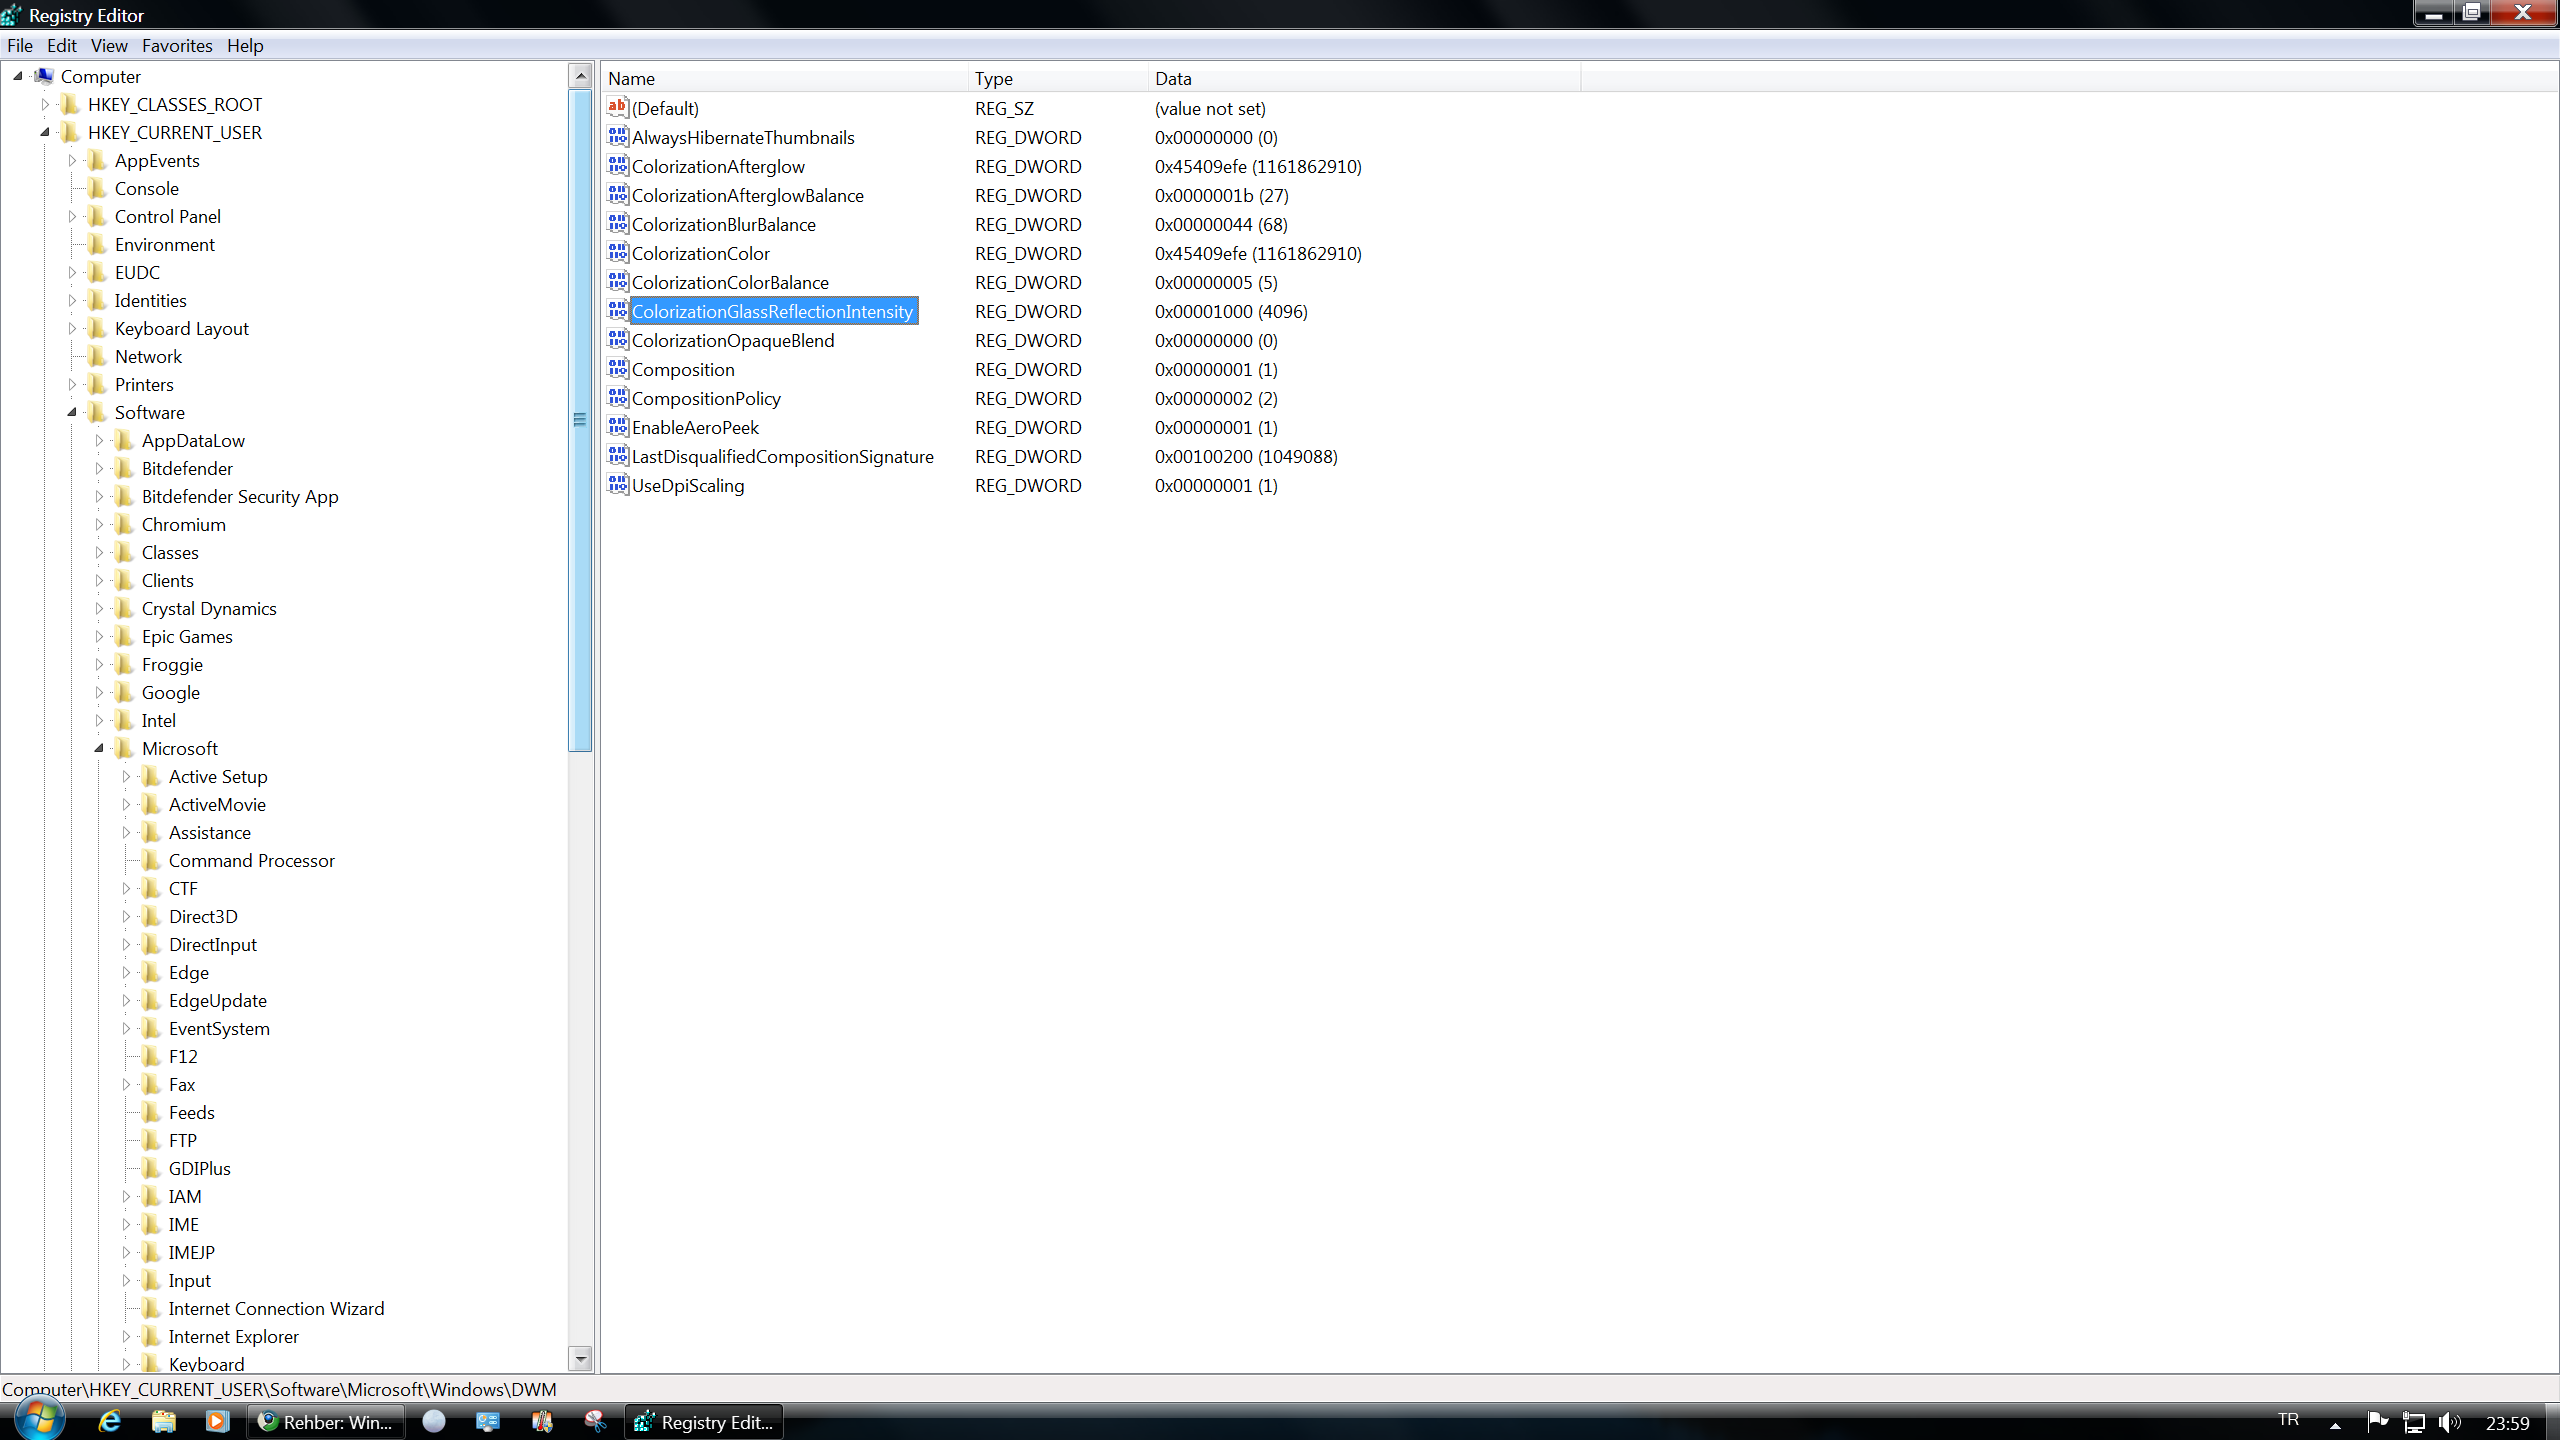Image resolution: width=2560 pixels, height=1440 pixels.
Task: Click the network tray icon
Action: click(x=2414, y=1422)
